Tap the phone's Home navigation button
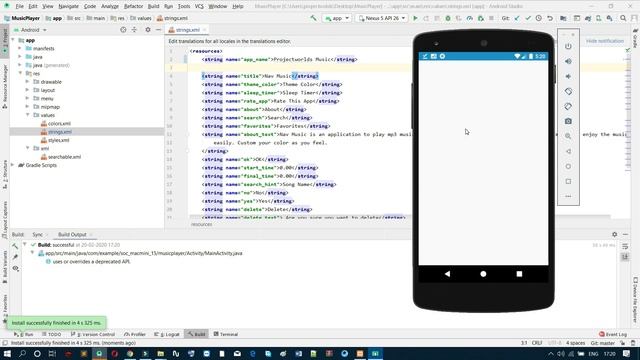640x360 pixels. click(x=483, y=274)
